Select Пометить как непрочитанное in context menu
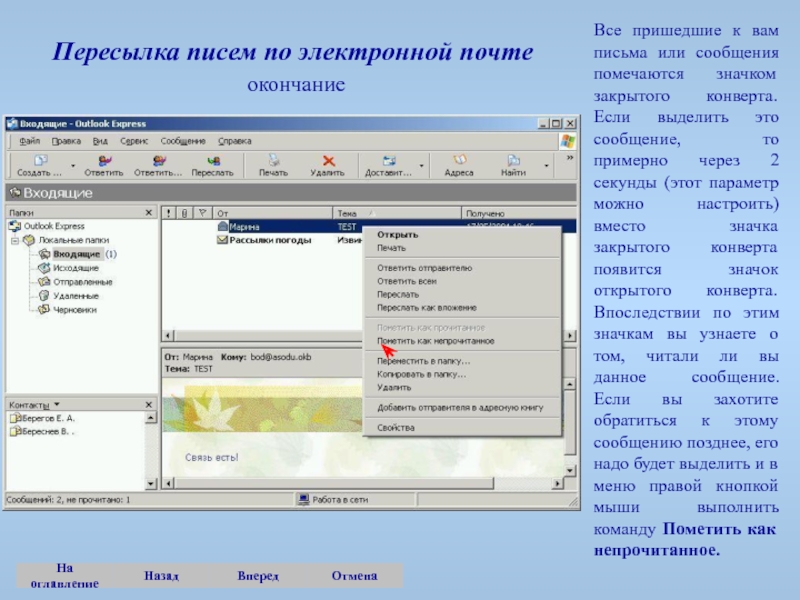Screen dimensions: 800x600 tap(435, 341)
